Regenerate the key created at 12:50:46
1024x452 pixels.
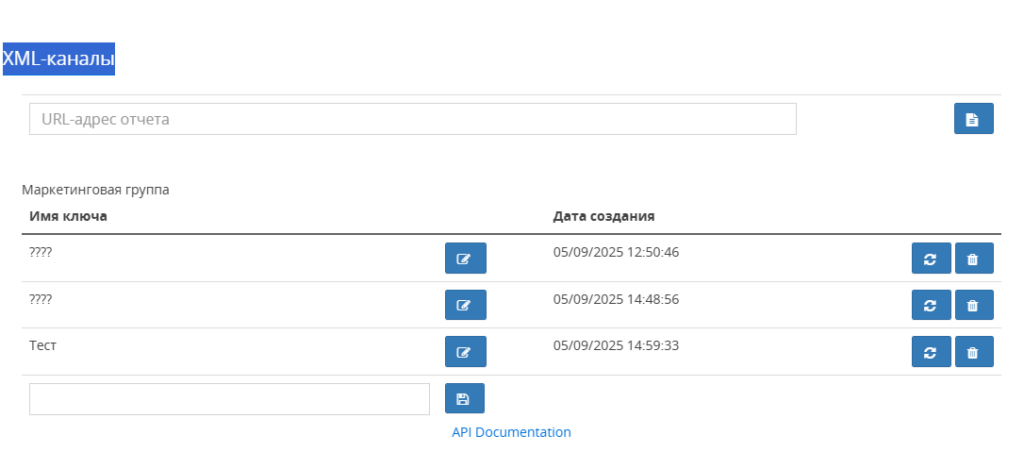point(931,258)
